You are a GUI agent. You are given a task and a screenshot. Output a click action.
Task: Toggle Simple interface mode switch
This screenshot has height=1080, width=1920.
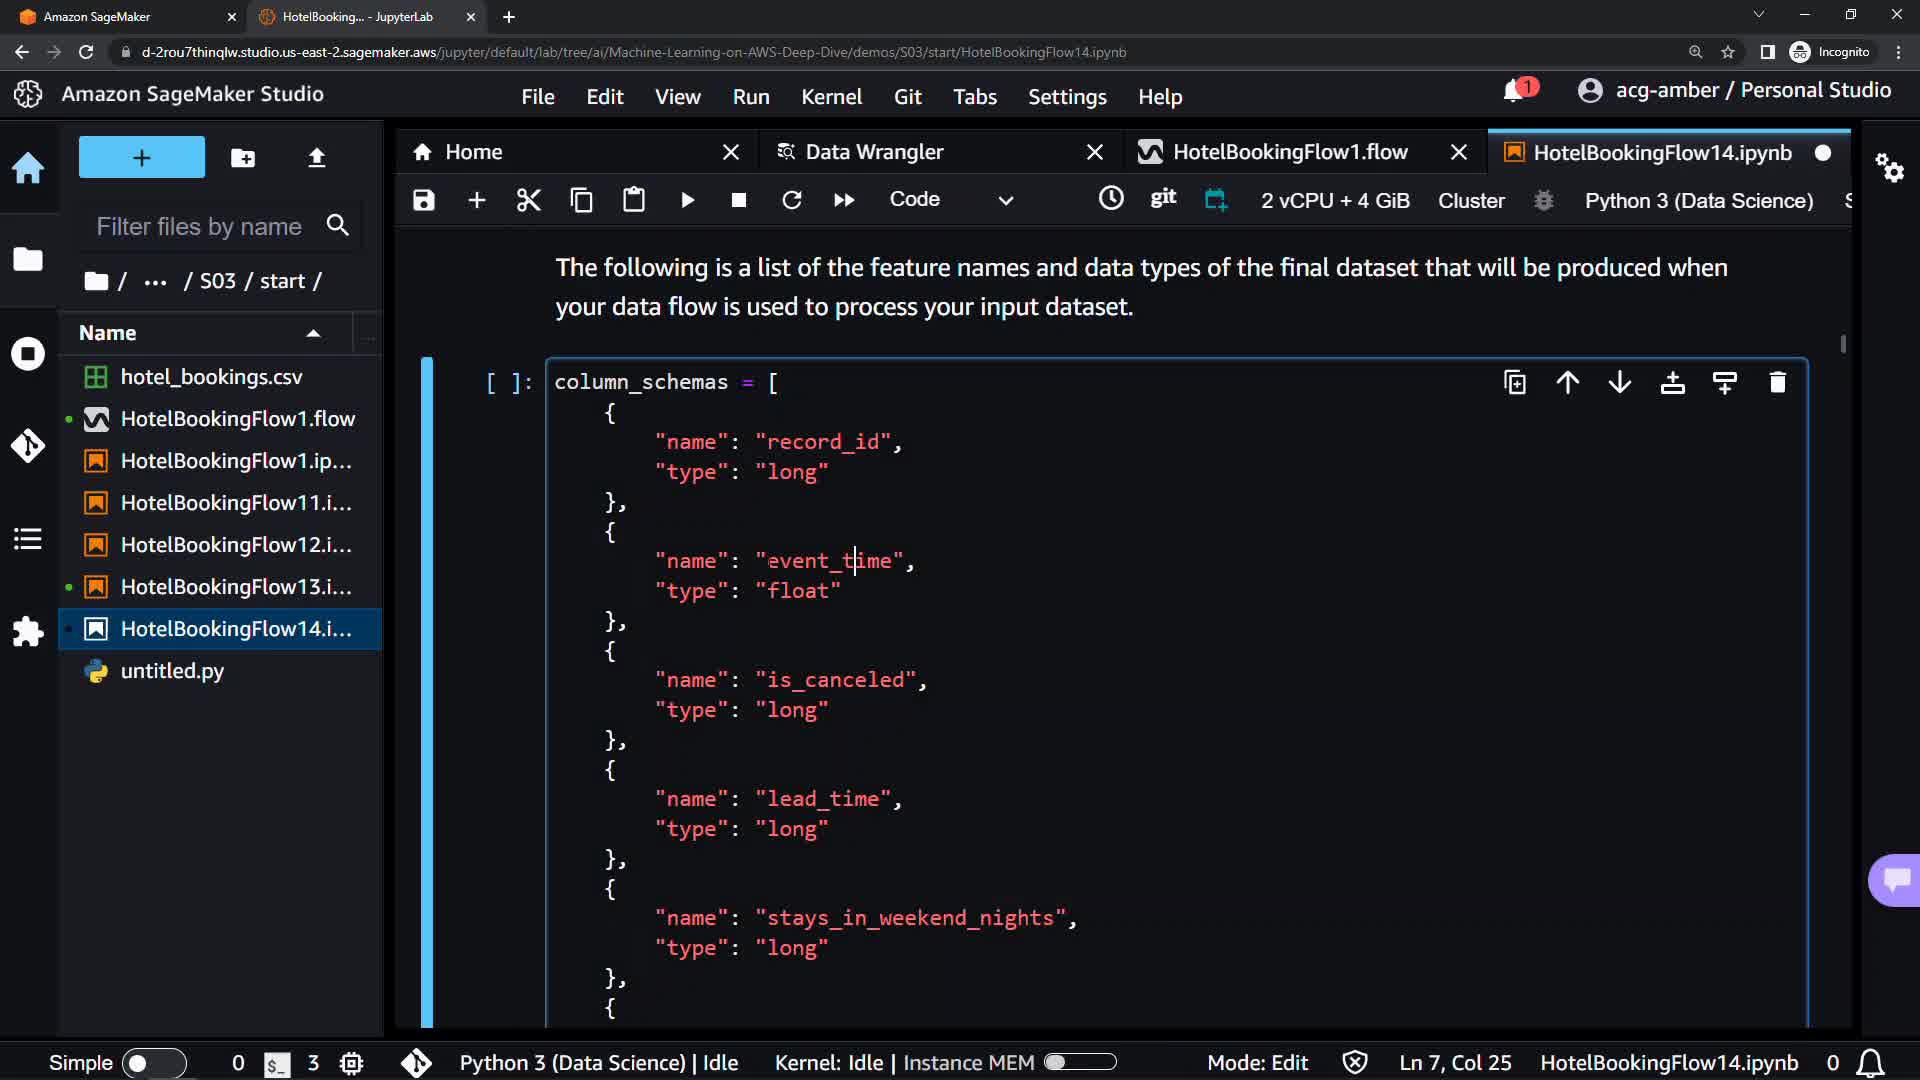(153, 1063)
